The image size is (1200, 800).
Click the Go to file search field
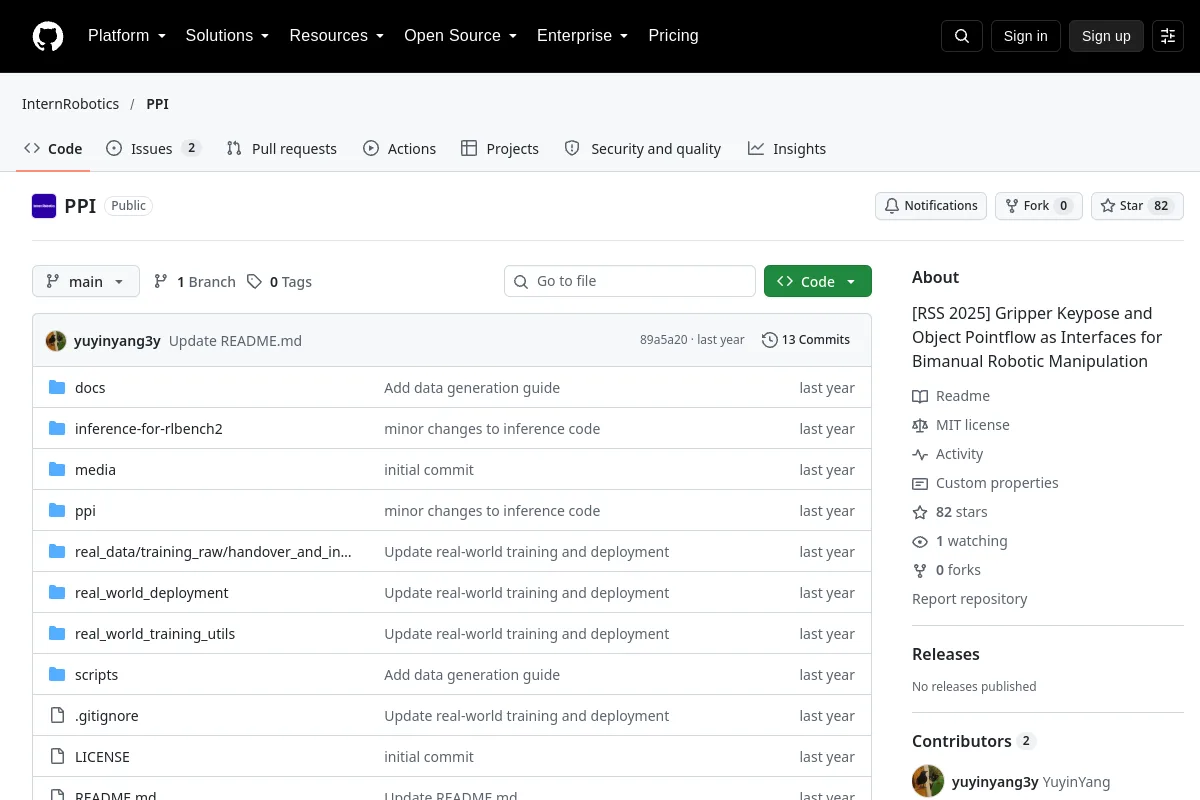tap(630, 282)
